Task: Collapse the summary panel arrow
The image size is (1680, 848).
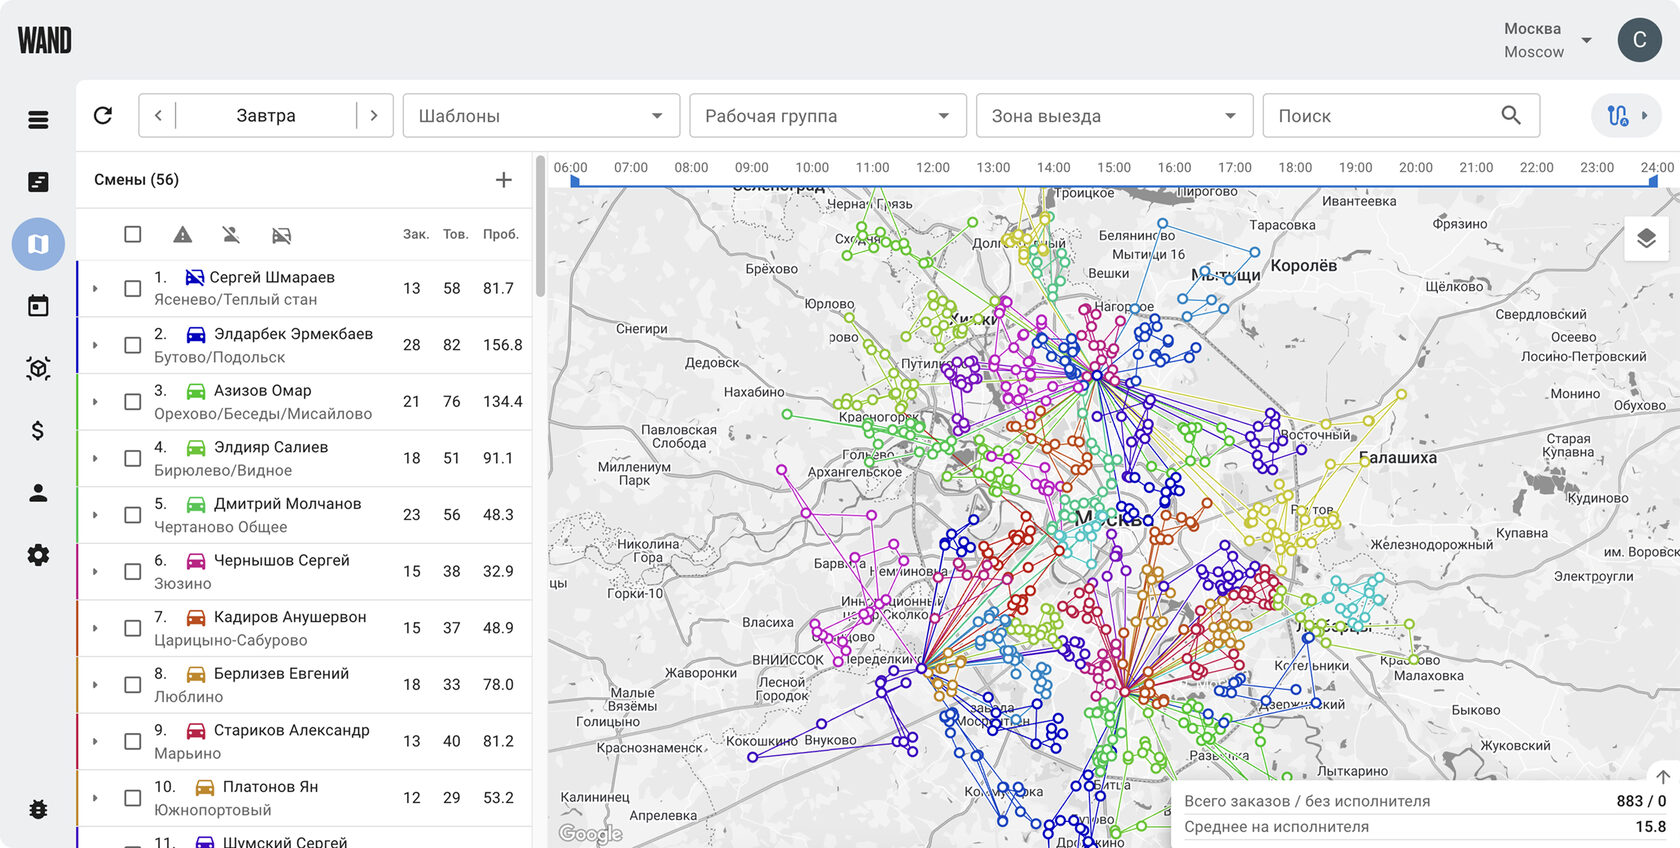Action: tap(1663, 777)
